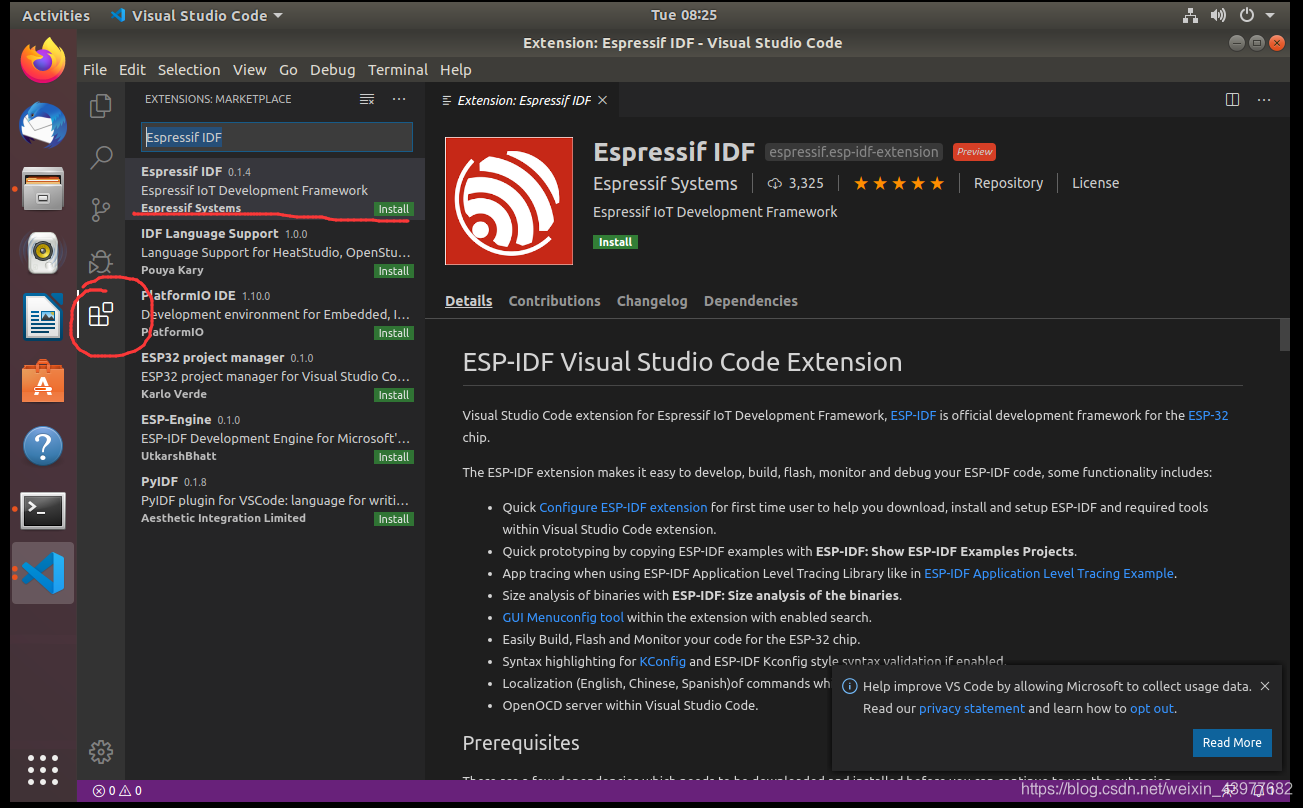Open Rhythmbox from the dock
1303x808 pixels.
coord(43,253)
